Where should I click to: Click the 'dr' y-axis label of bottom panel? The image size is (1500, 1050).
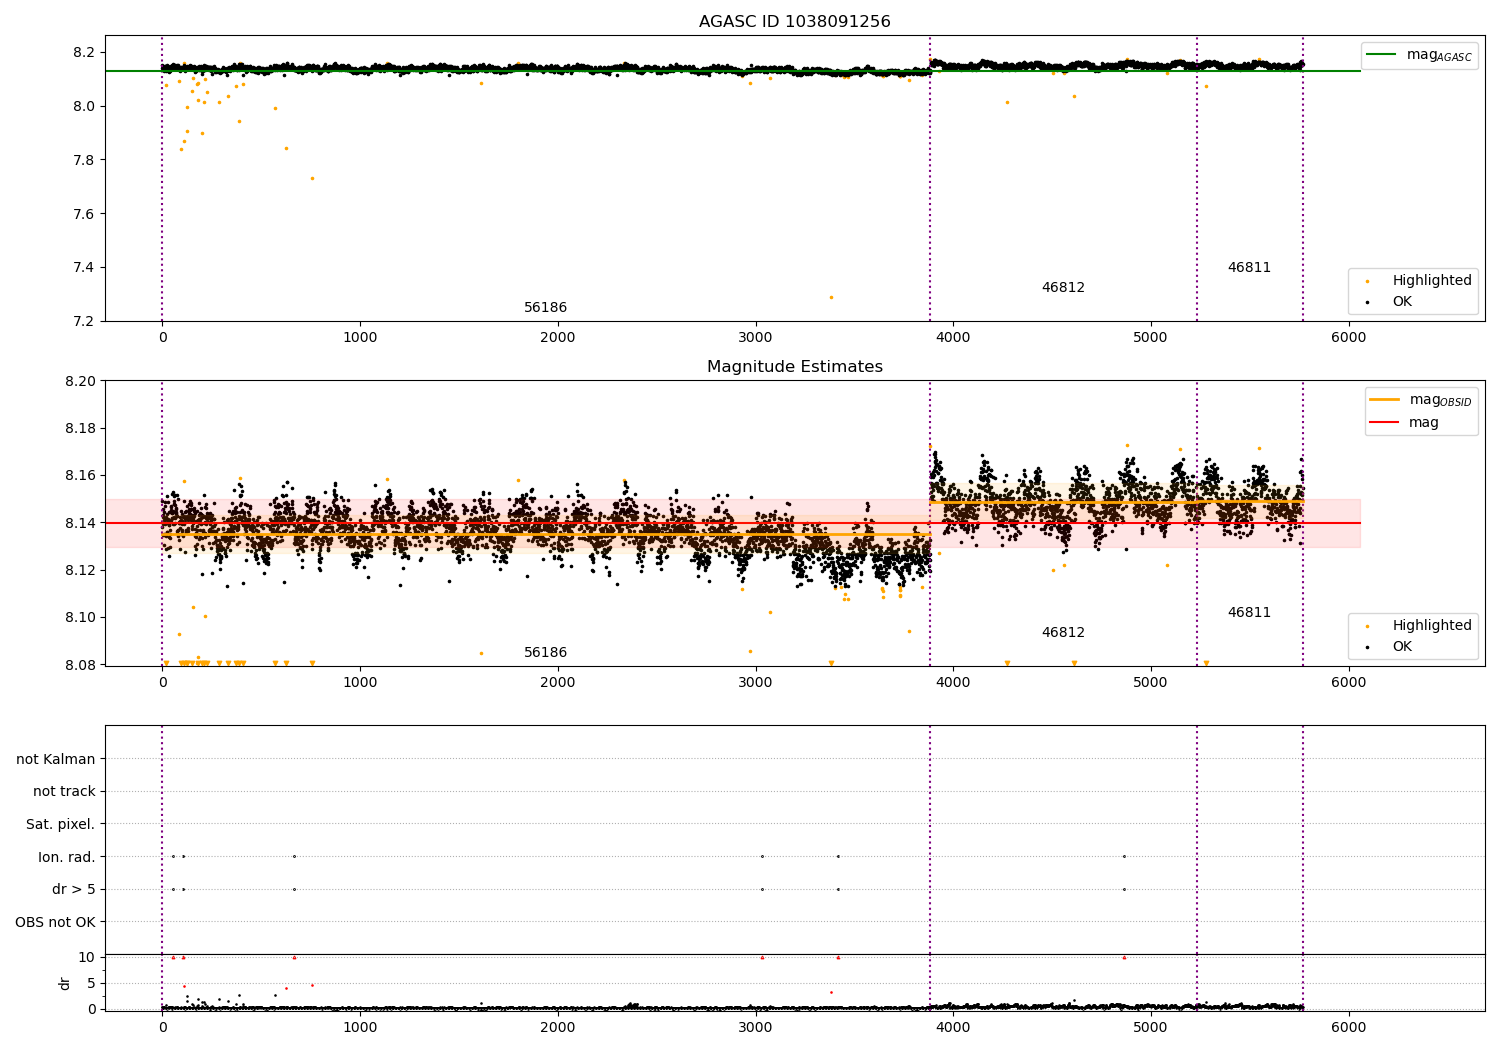click(x=65, y=983)
